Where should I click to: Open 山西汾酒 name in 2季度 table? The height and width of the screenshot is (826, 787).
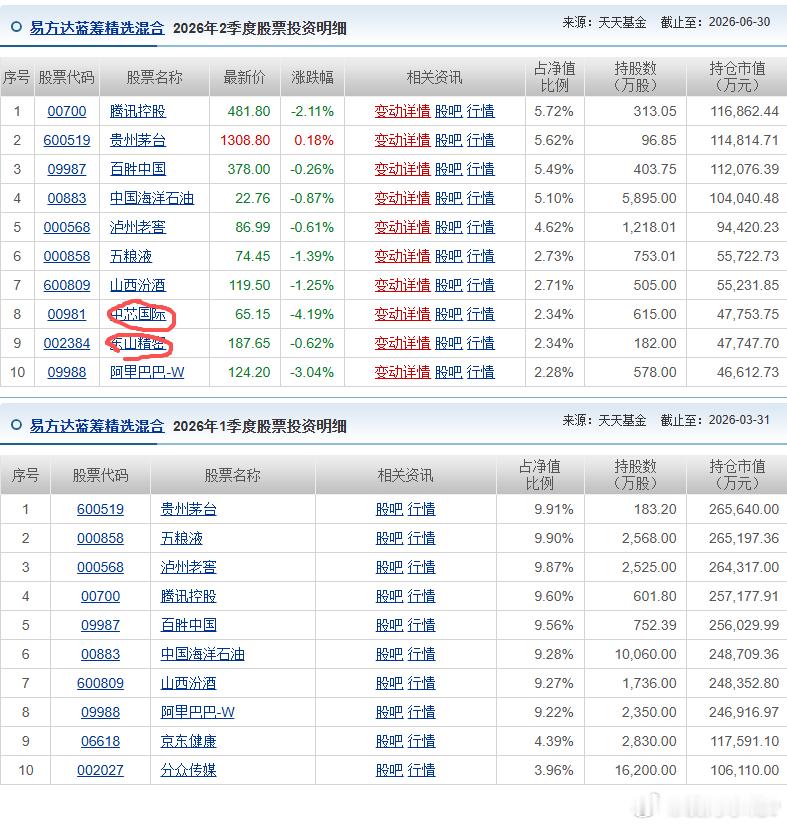pyautogui.click(x=138, y=285)
